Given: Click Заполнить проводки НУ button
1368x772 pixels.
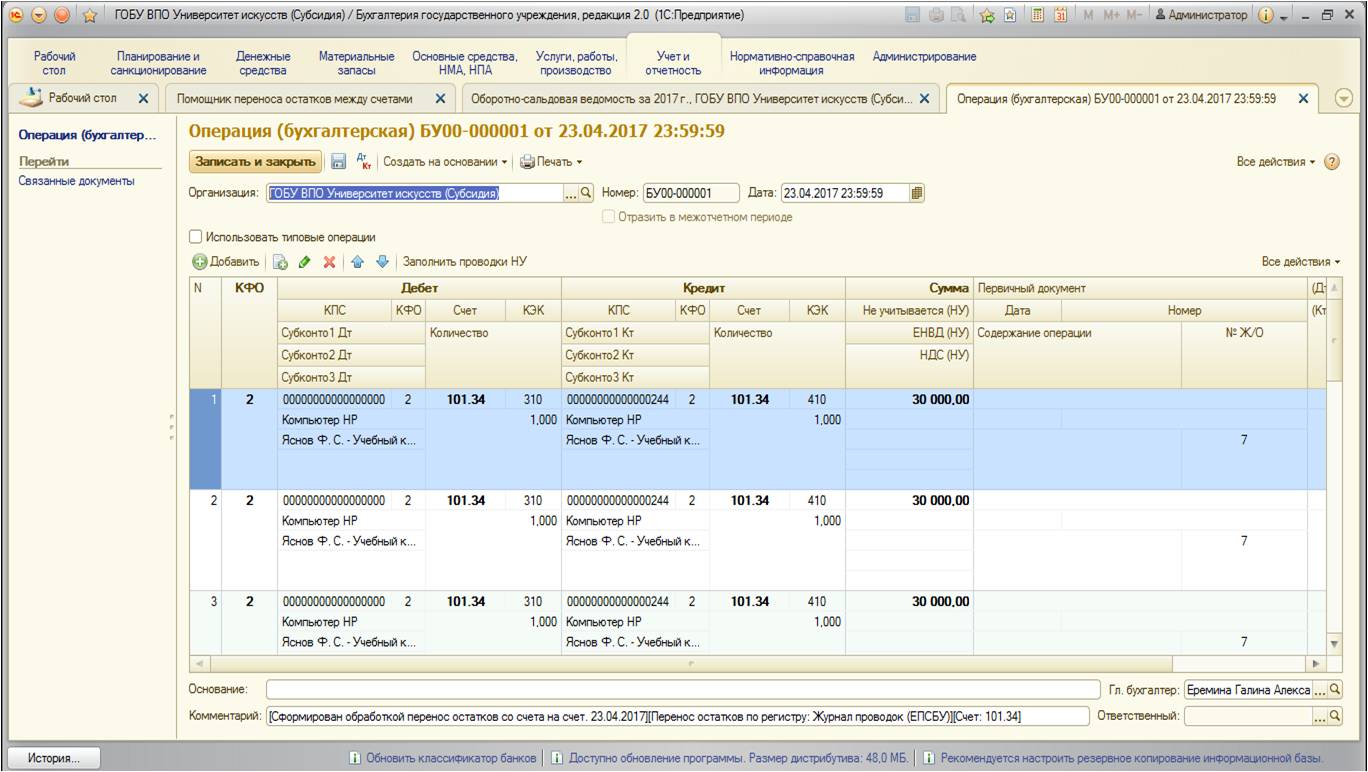Looking at the screenshot, I should 464,262.
